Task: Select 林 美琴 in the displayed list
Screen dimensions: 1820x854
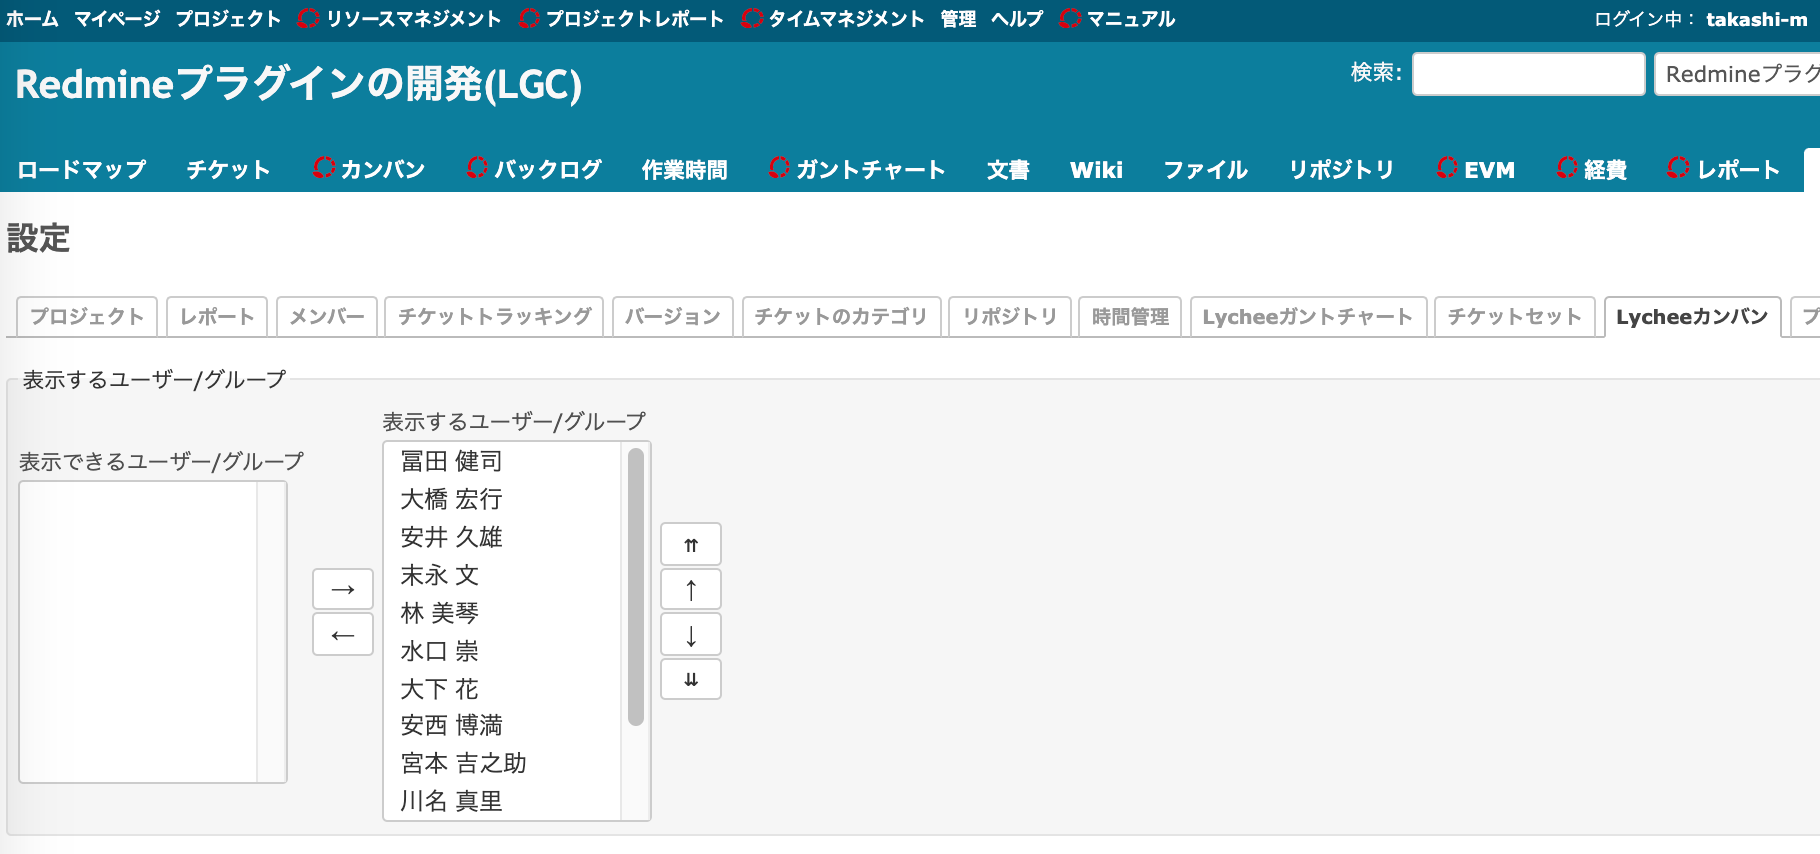Action: pos(440,613)
